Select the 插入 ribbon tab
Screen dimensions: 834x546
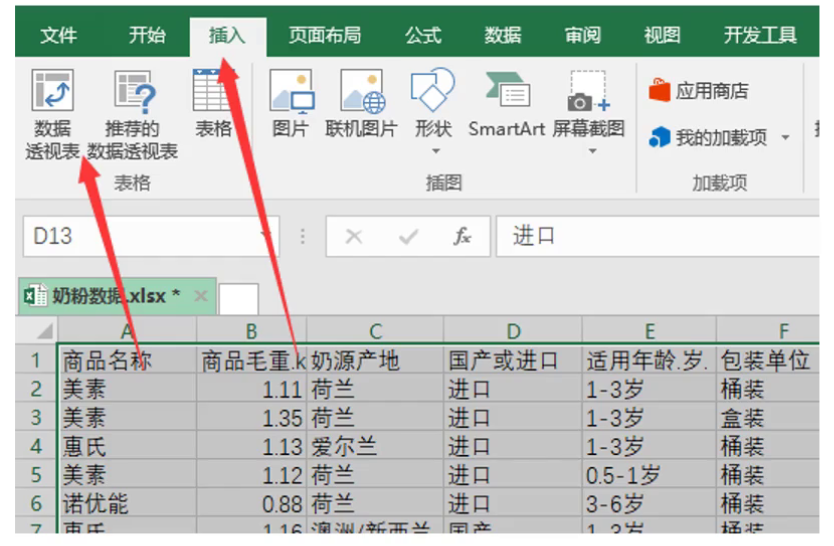(228, 36)
